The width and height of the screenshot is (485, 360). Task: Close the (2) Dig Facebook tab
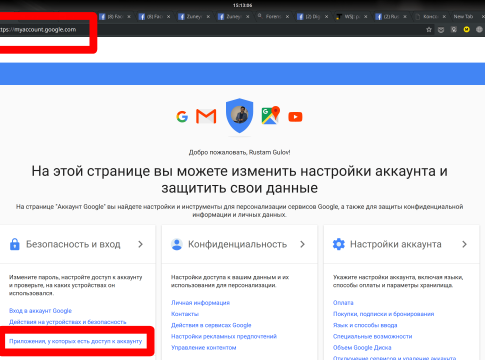click(326, 16)
